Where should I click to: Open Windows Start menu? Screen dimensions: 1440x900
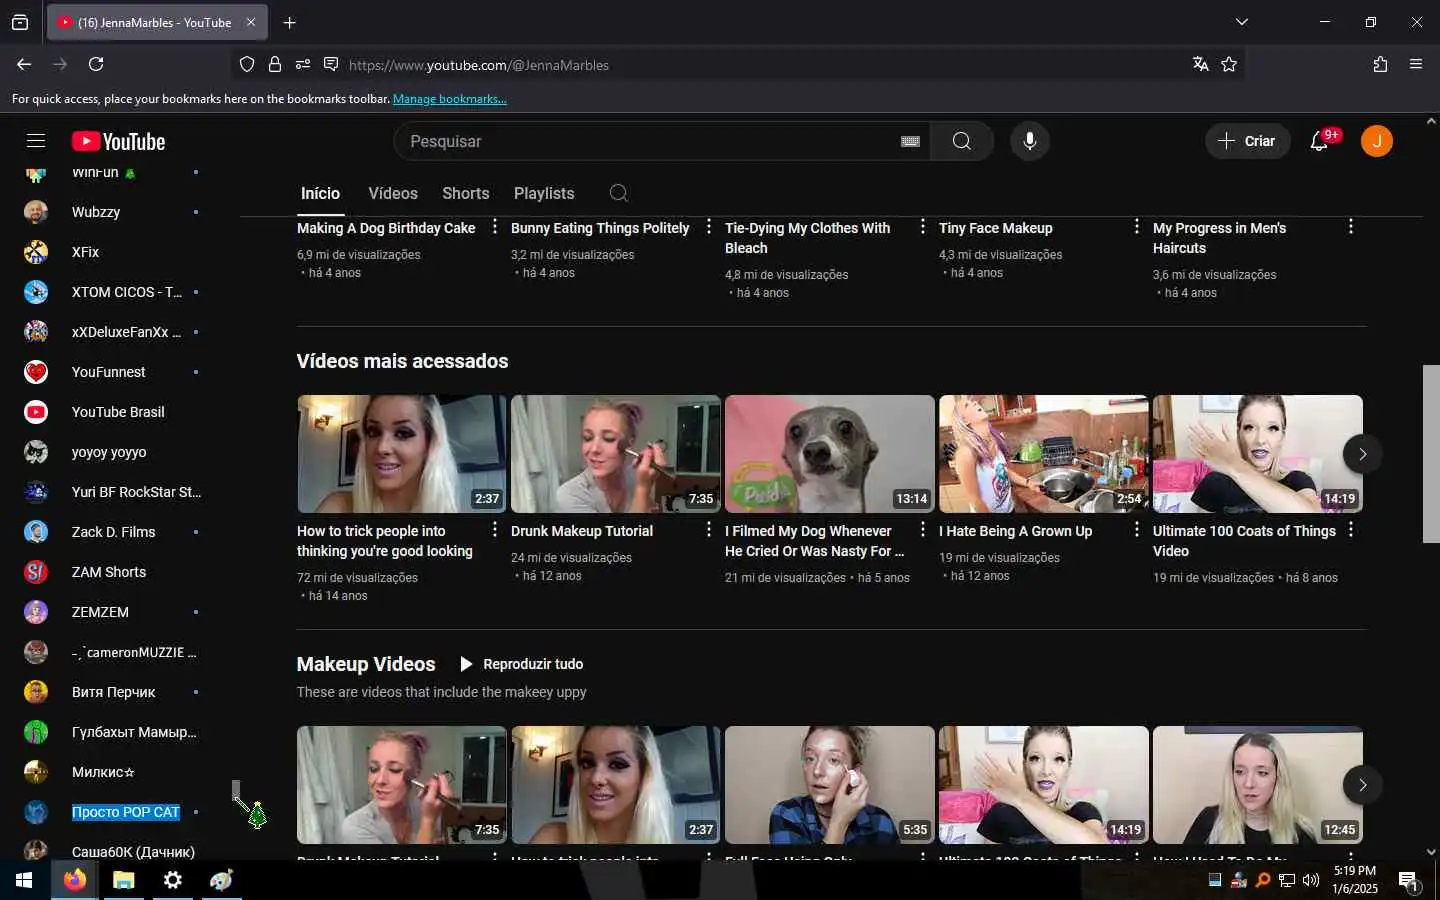(x=24, y=880)
